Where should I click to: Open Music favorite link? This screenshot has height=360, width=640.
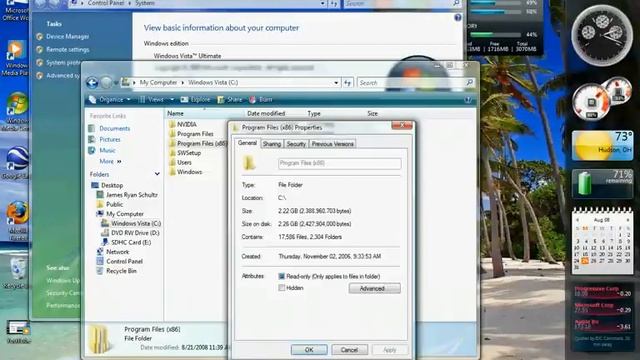pyautogui.click(x=102, y=151)
